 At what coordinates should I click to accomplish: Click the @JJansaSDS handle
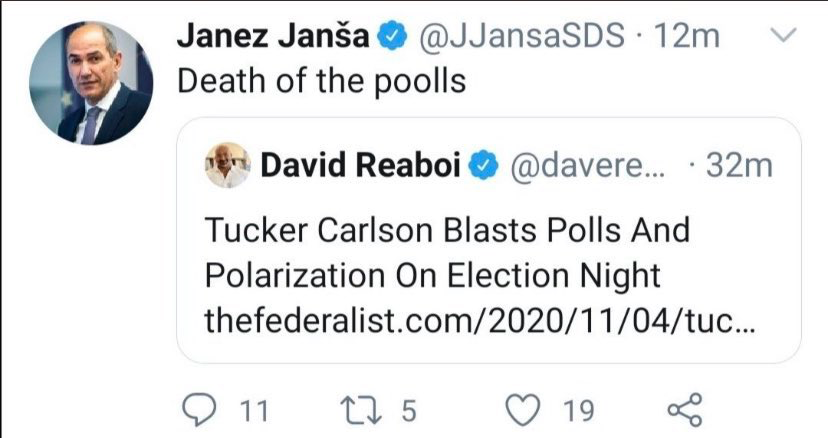click(522, 36)
